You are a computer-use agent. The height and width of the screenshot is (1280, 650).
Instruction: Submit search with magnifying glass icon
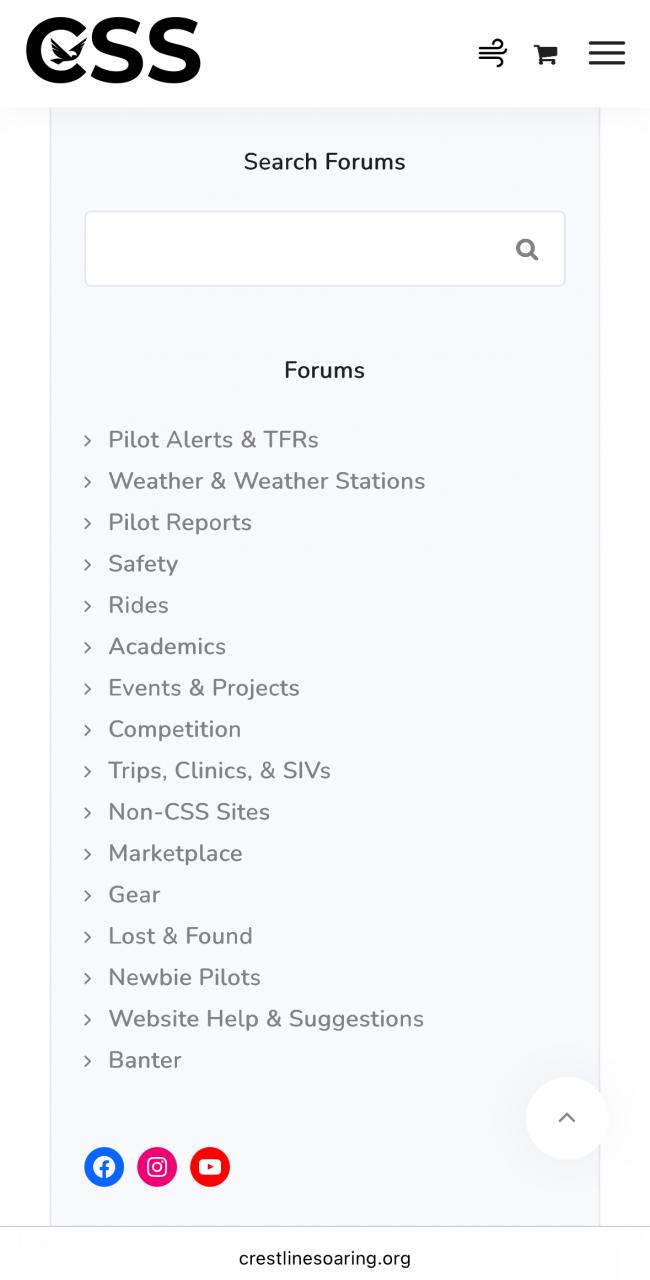[527, 249]
